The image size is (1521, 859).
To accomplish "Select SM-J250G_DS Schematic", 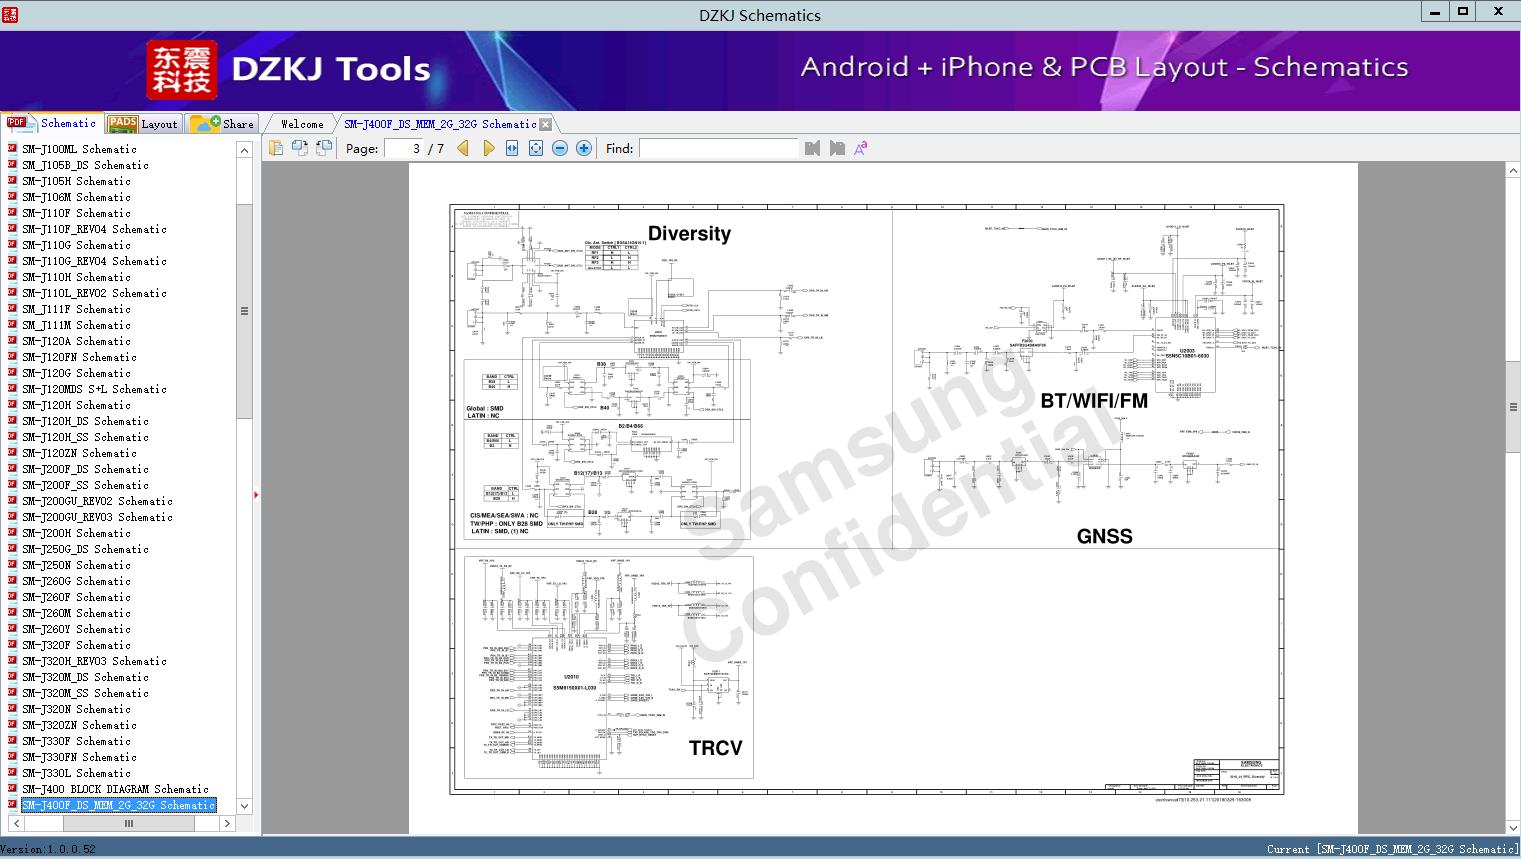I will [85, 549].
